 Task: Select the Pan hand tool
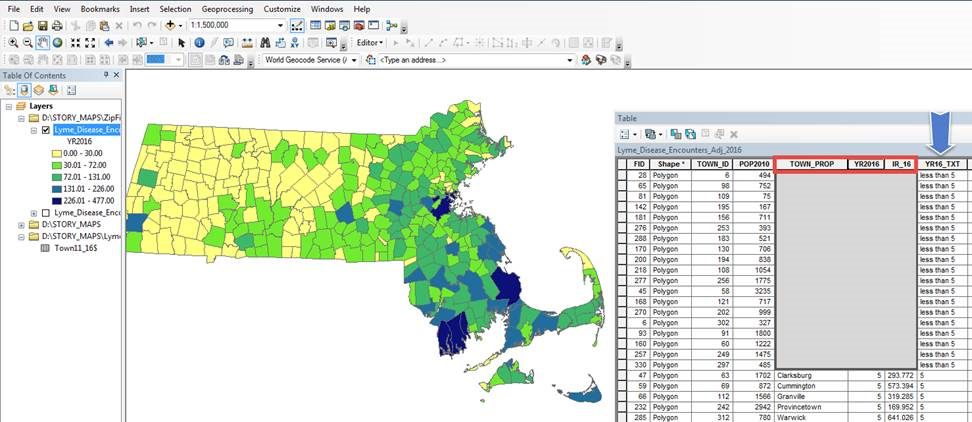point(42,43)
